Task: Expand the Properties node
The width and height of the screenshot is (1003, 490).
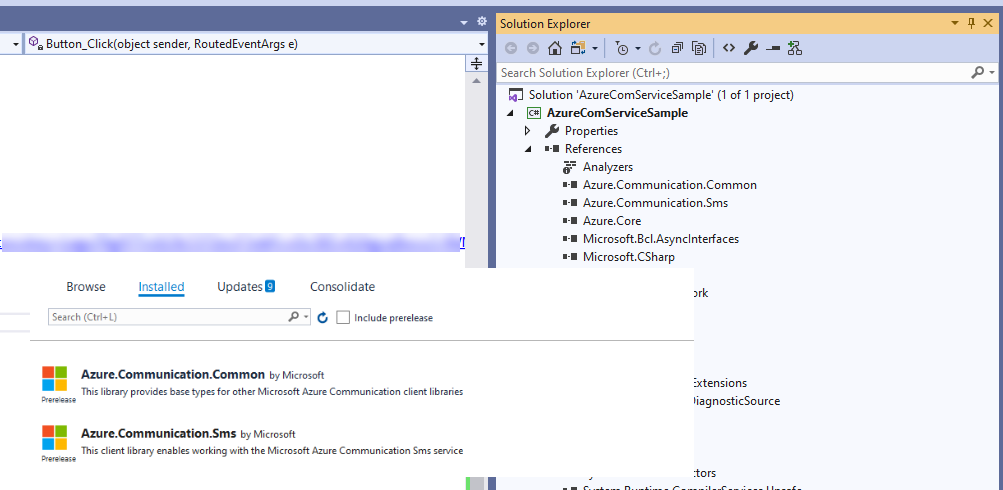Action: point(528,131)
